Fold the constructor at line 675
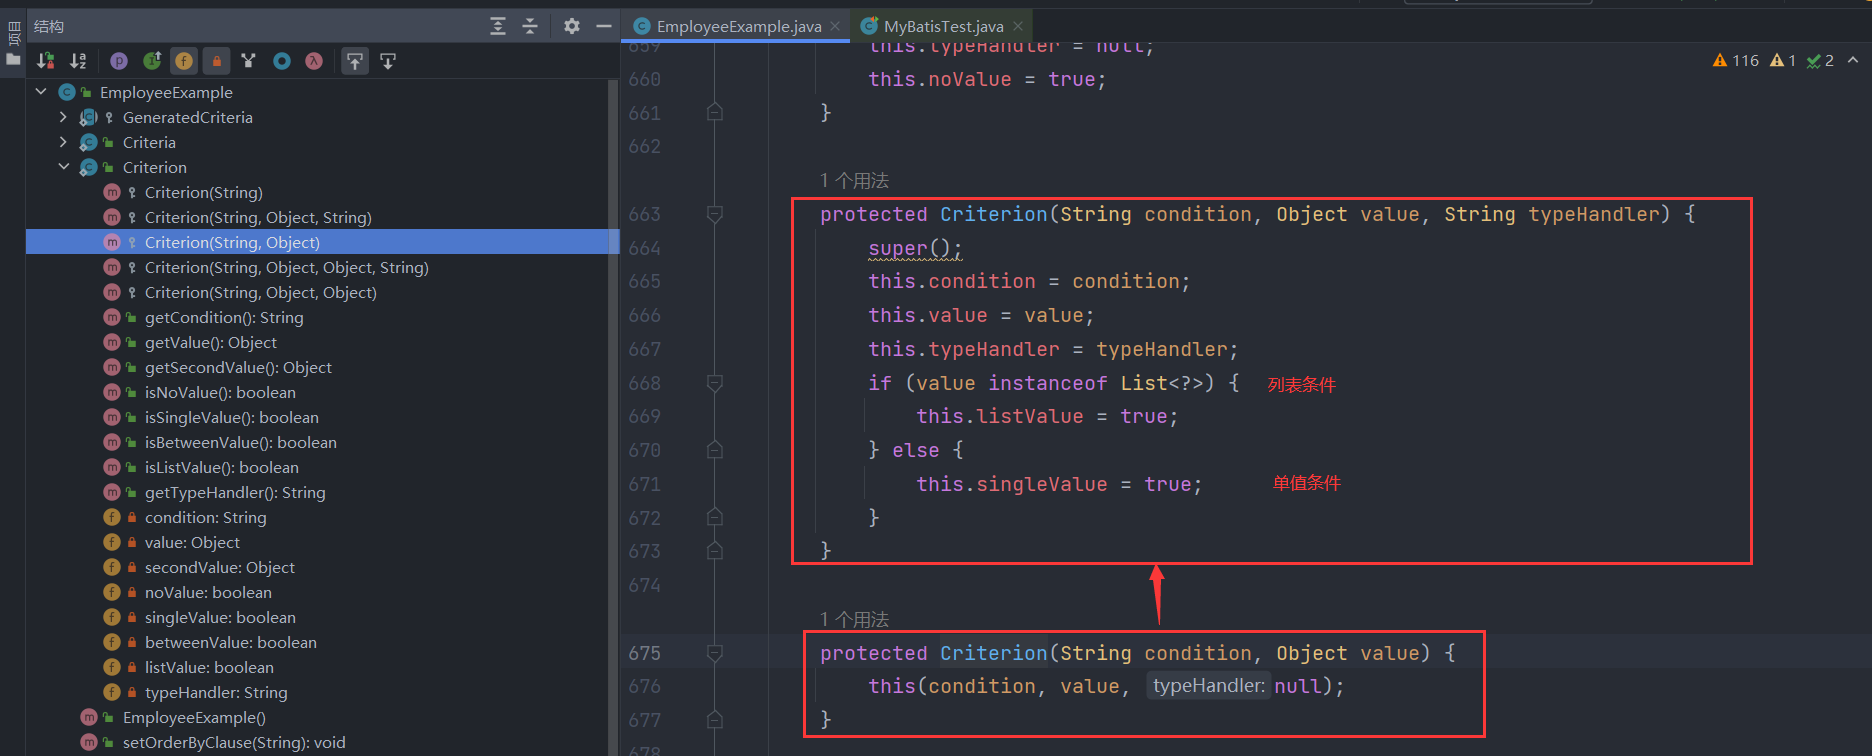Image resolution: width=1872 pixels, height=756 pixels. pyautogui.click(x=715, y=653)
